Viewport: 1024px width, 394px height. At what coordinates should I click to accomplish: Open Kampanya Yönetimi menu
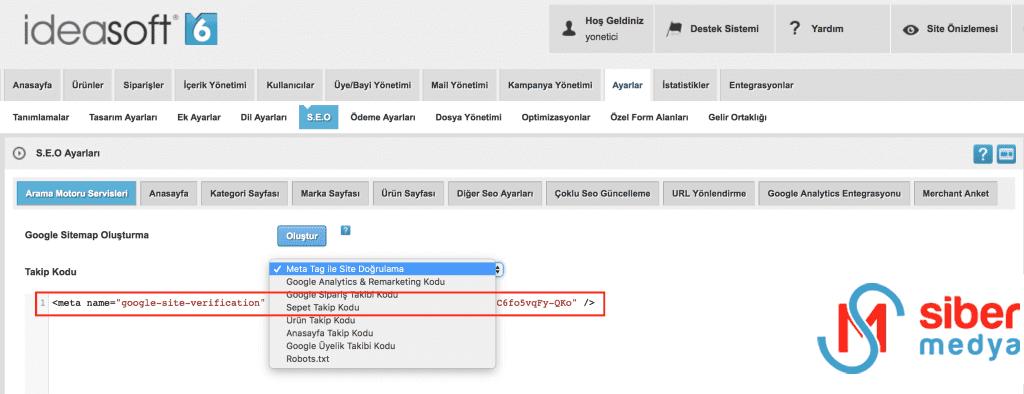550,85
